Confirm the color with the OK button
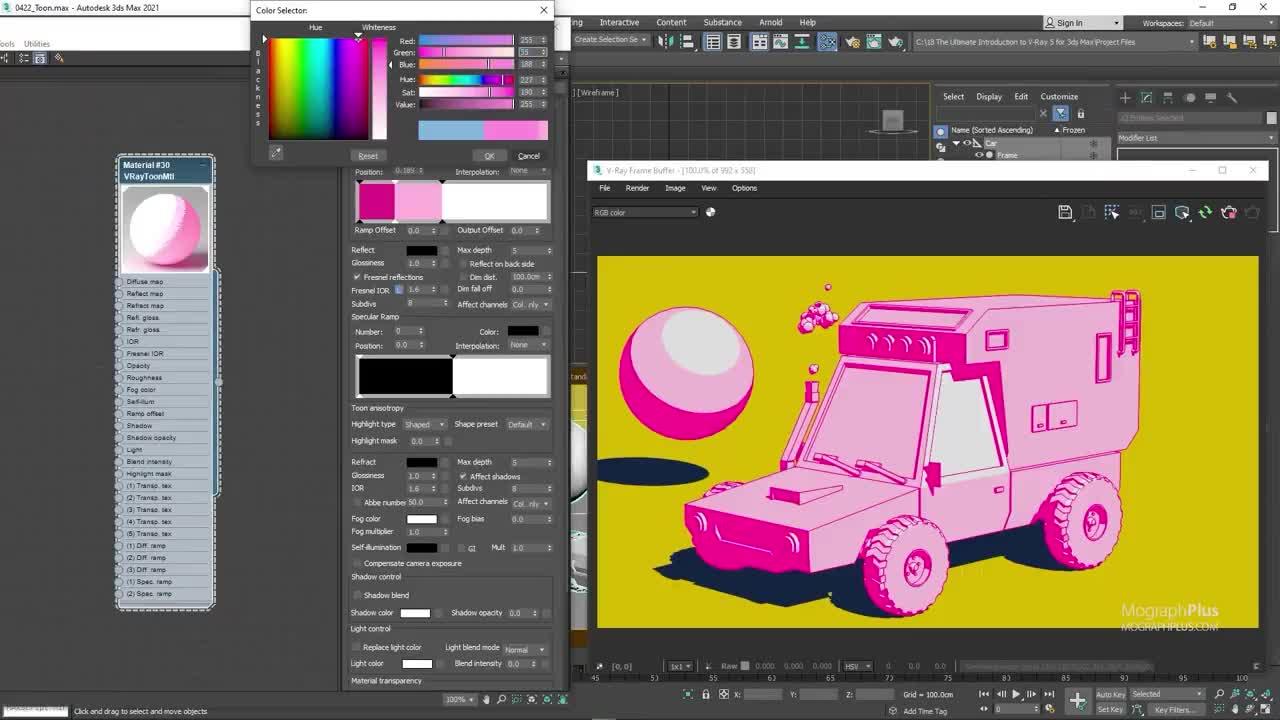Screen dimensions: 1280x720 click(x=489, y=155)
